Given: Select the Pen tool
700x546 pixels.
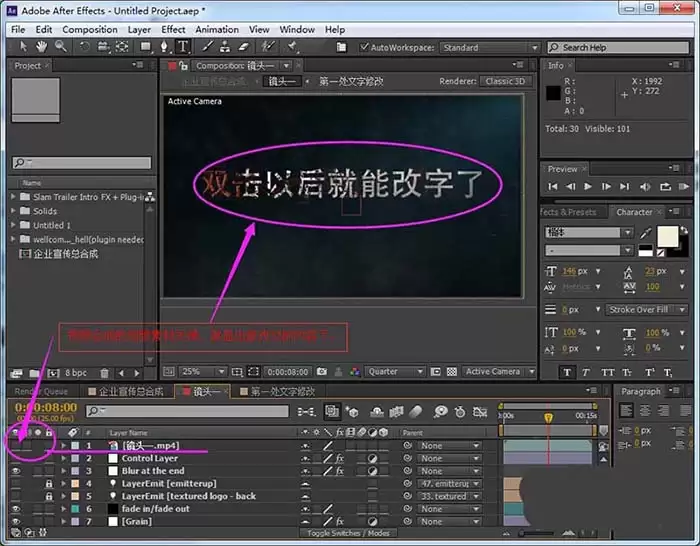Looking at the screenshot, I should click(x=164, y=46).
